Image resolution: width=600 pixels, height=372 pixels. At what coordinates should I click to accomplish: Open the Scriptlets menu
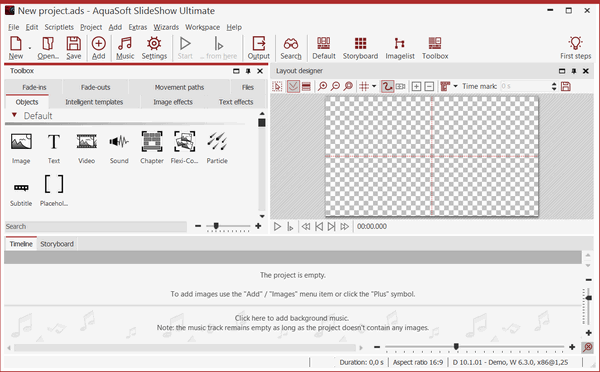click(59, 27)
